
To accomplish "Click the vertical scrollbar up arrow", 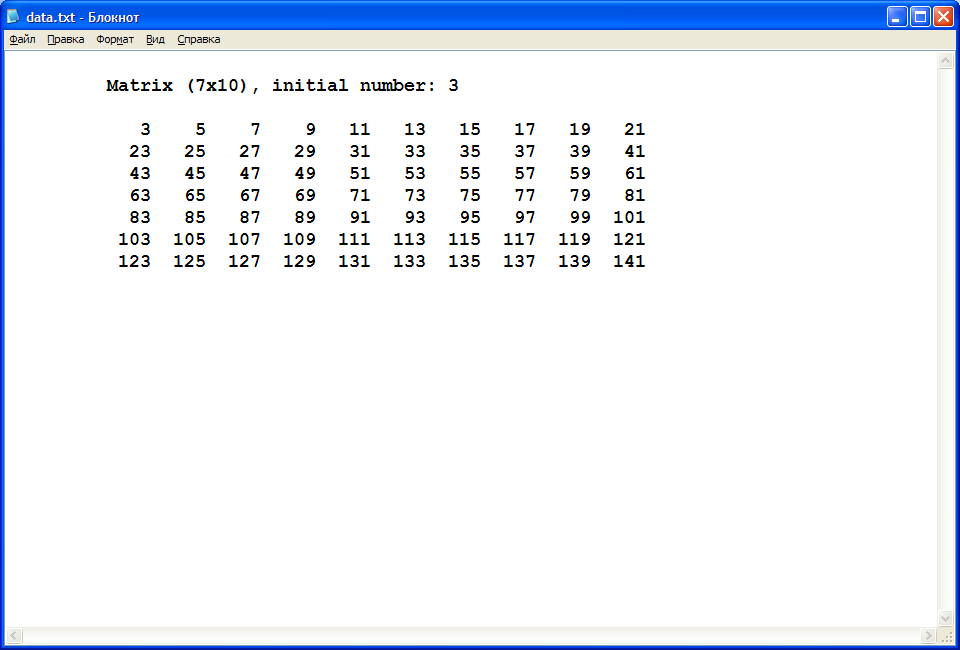I will 945,61.
